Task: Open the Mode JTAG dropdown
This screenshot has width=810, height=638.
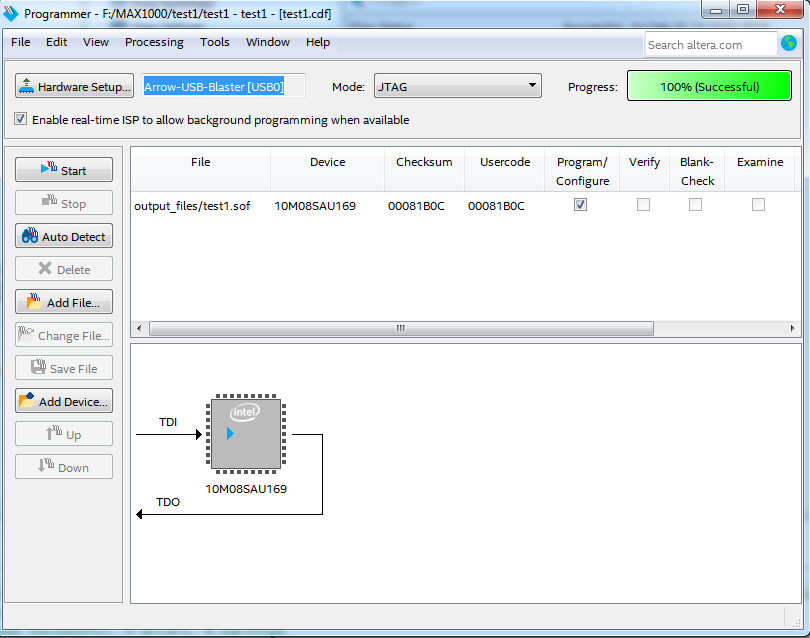Action: click(x=458, y=86)
